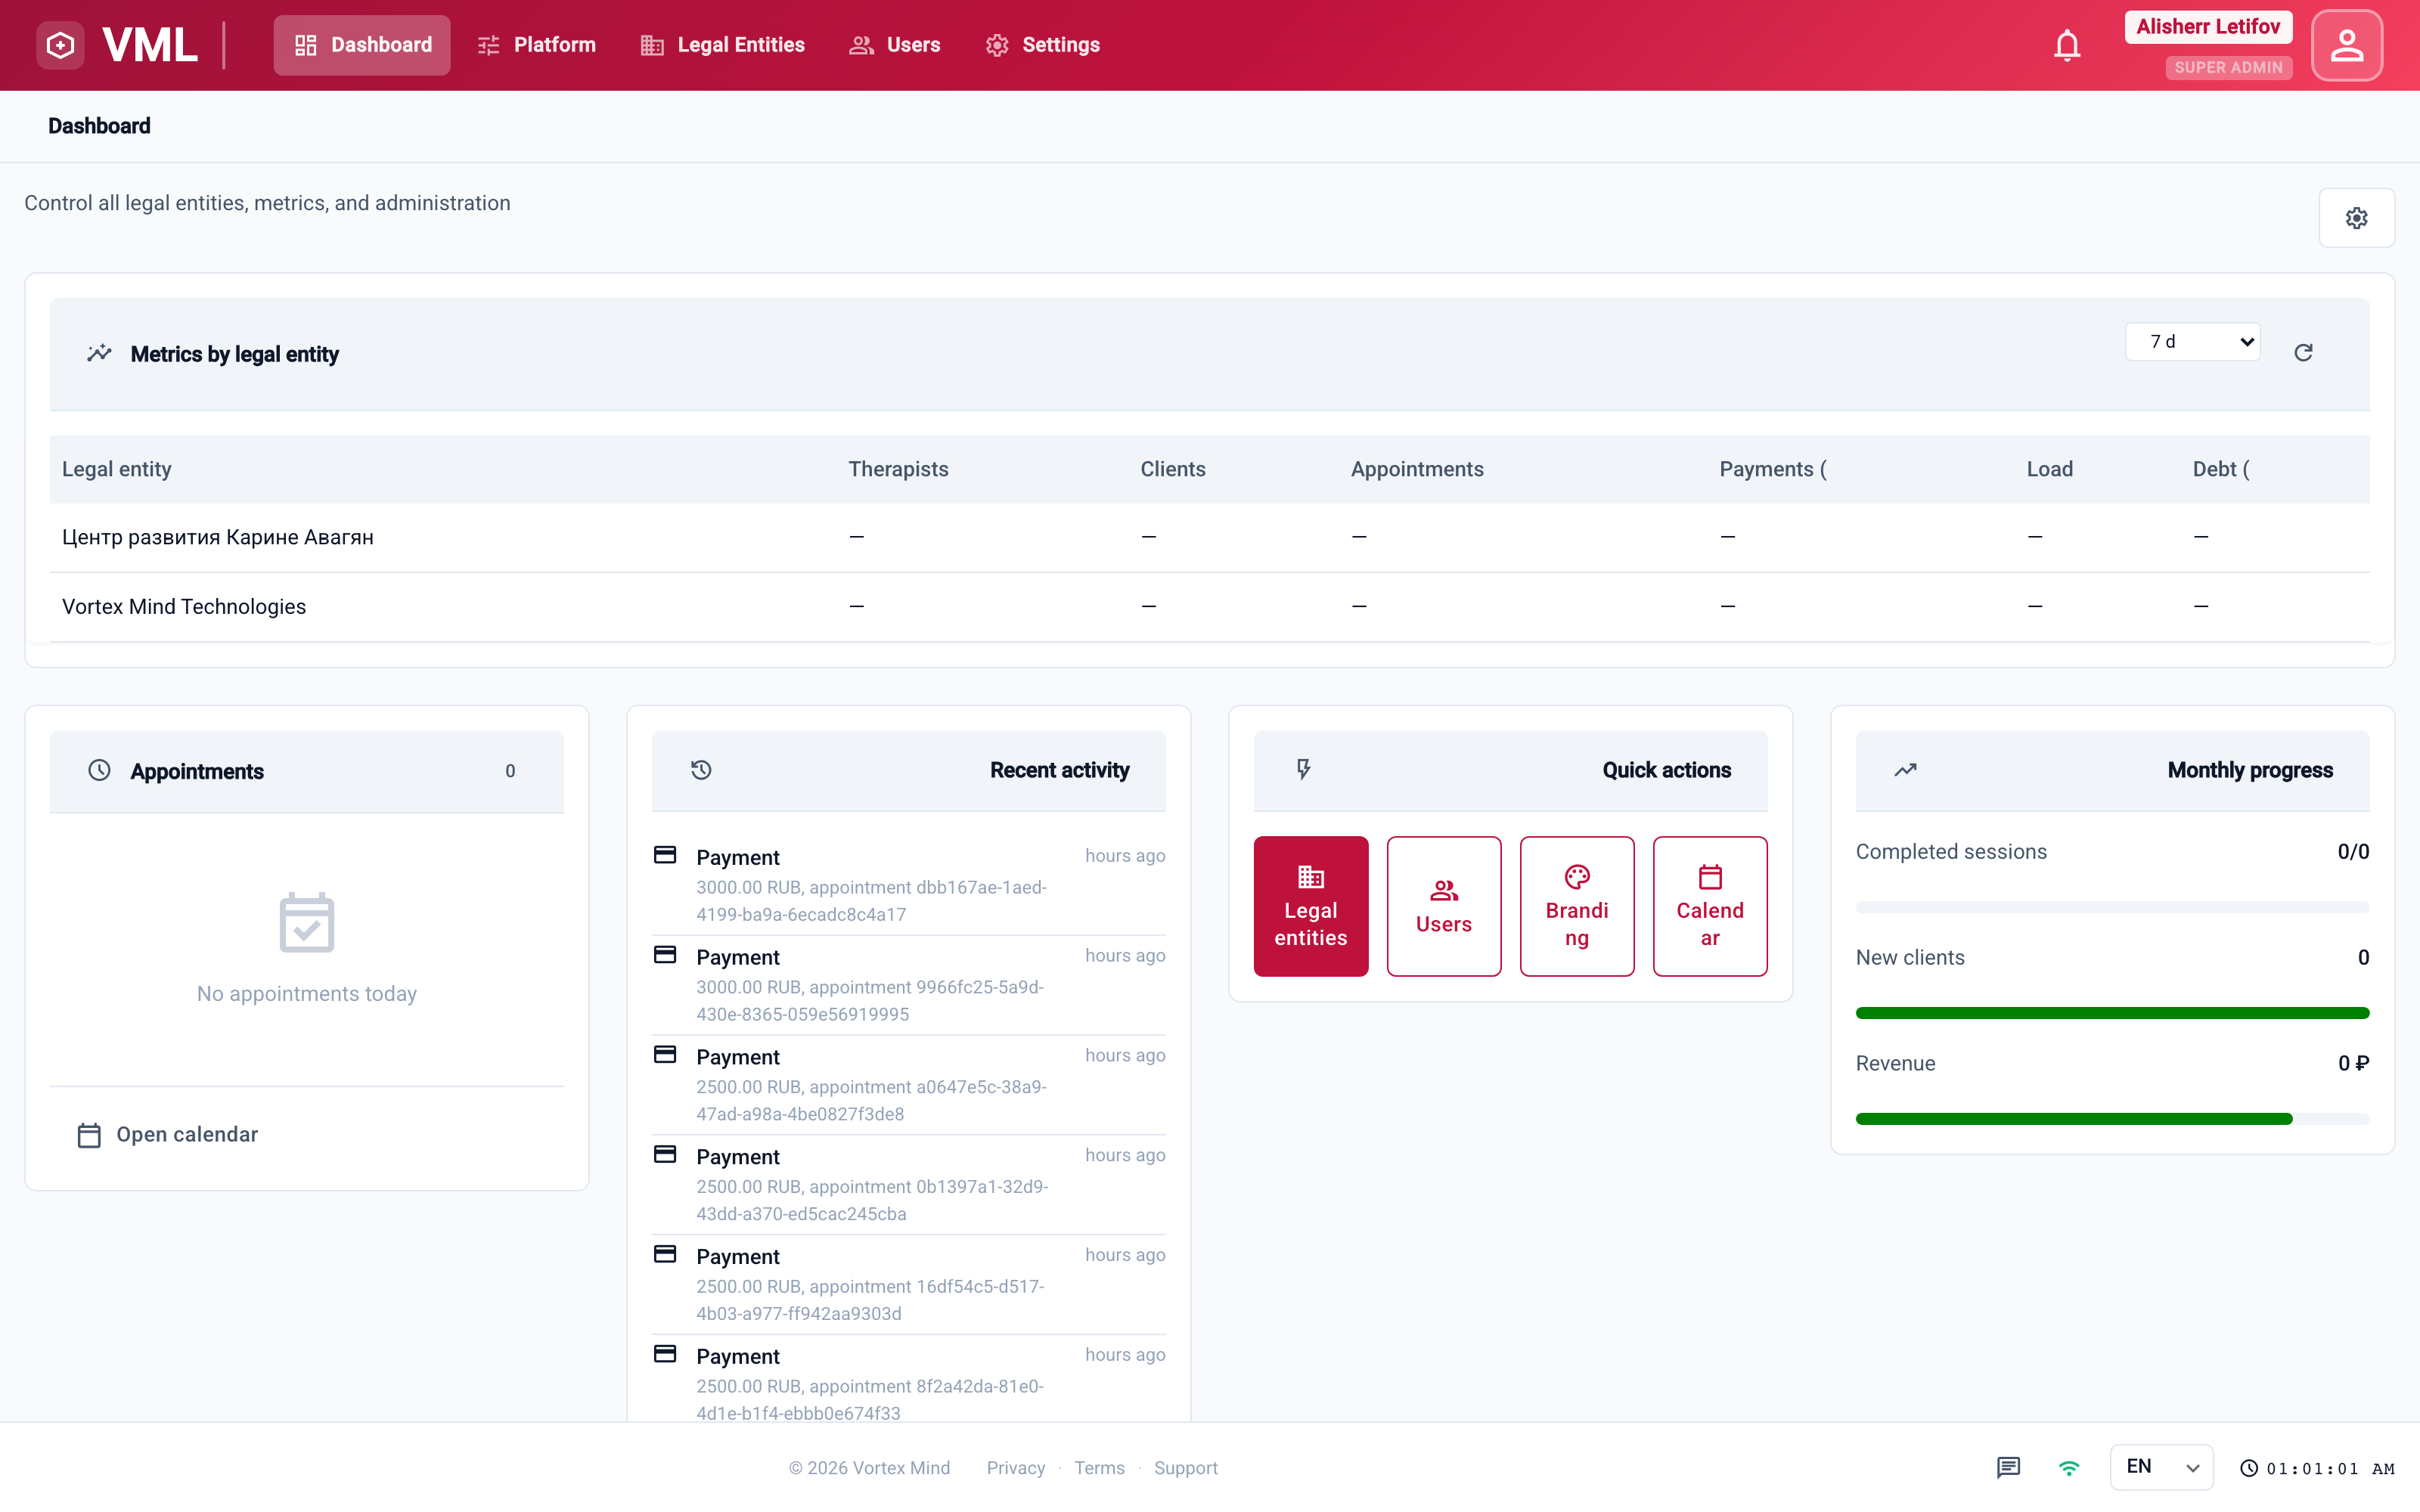
Task: Click the '© 2026 Vortex Mind' text
Action: coord(869,1468)
